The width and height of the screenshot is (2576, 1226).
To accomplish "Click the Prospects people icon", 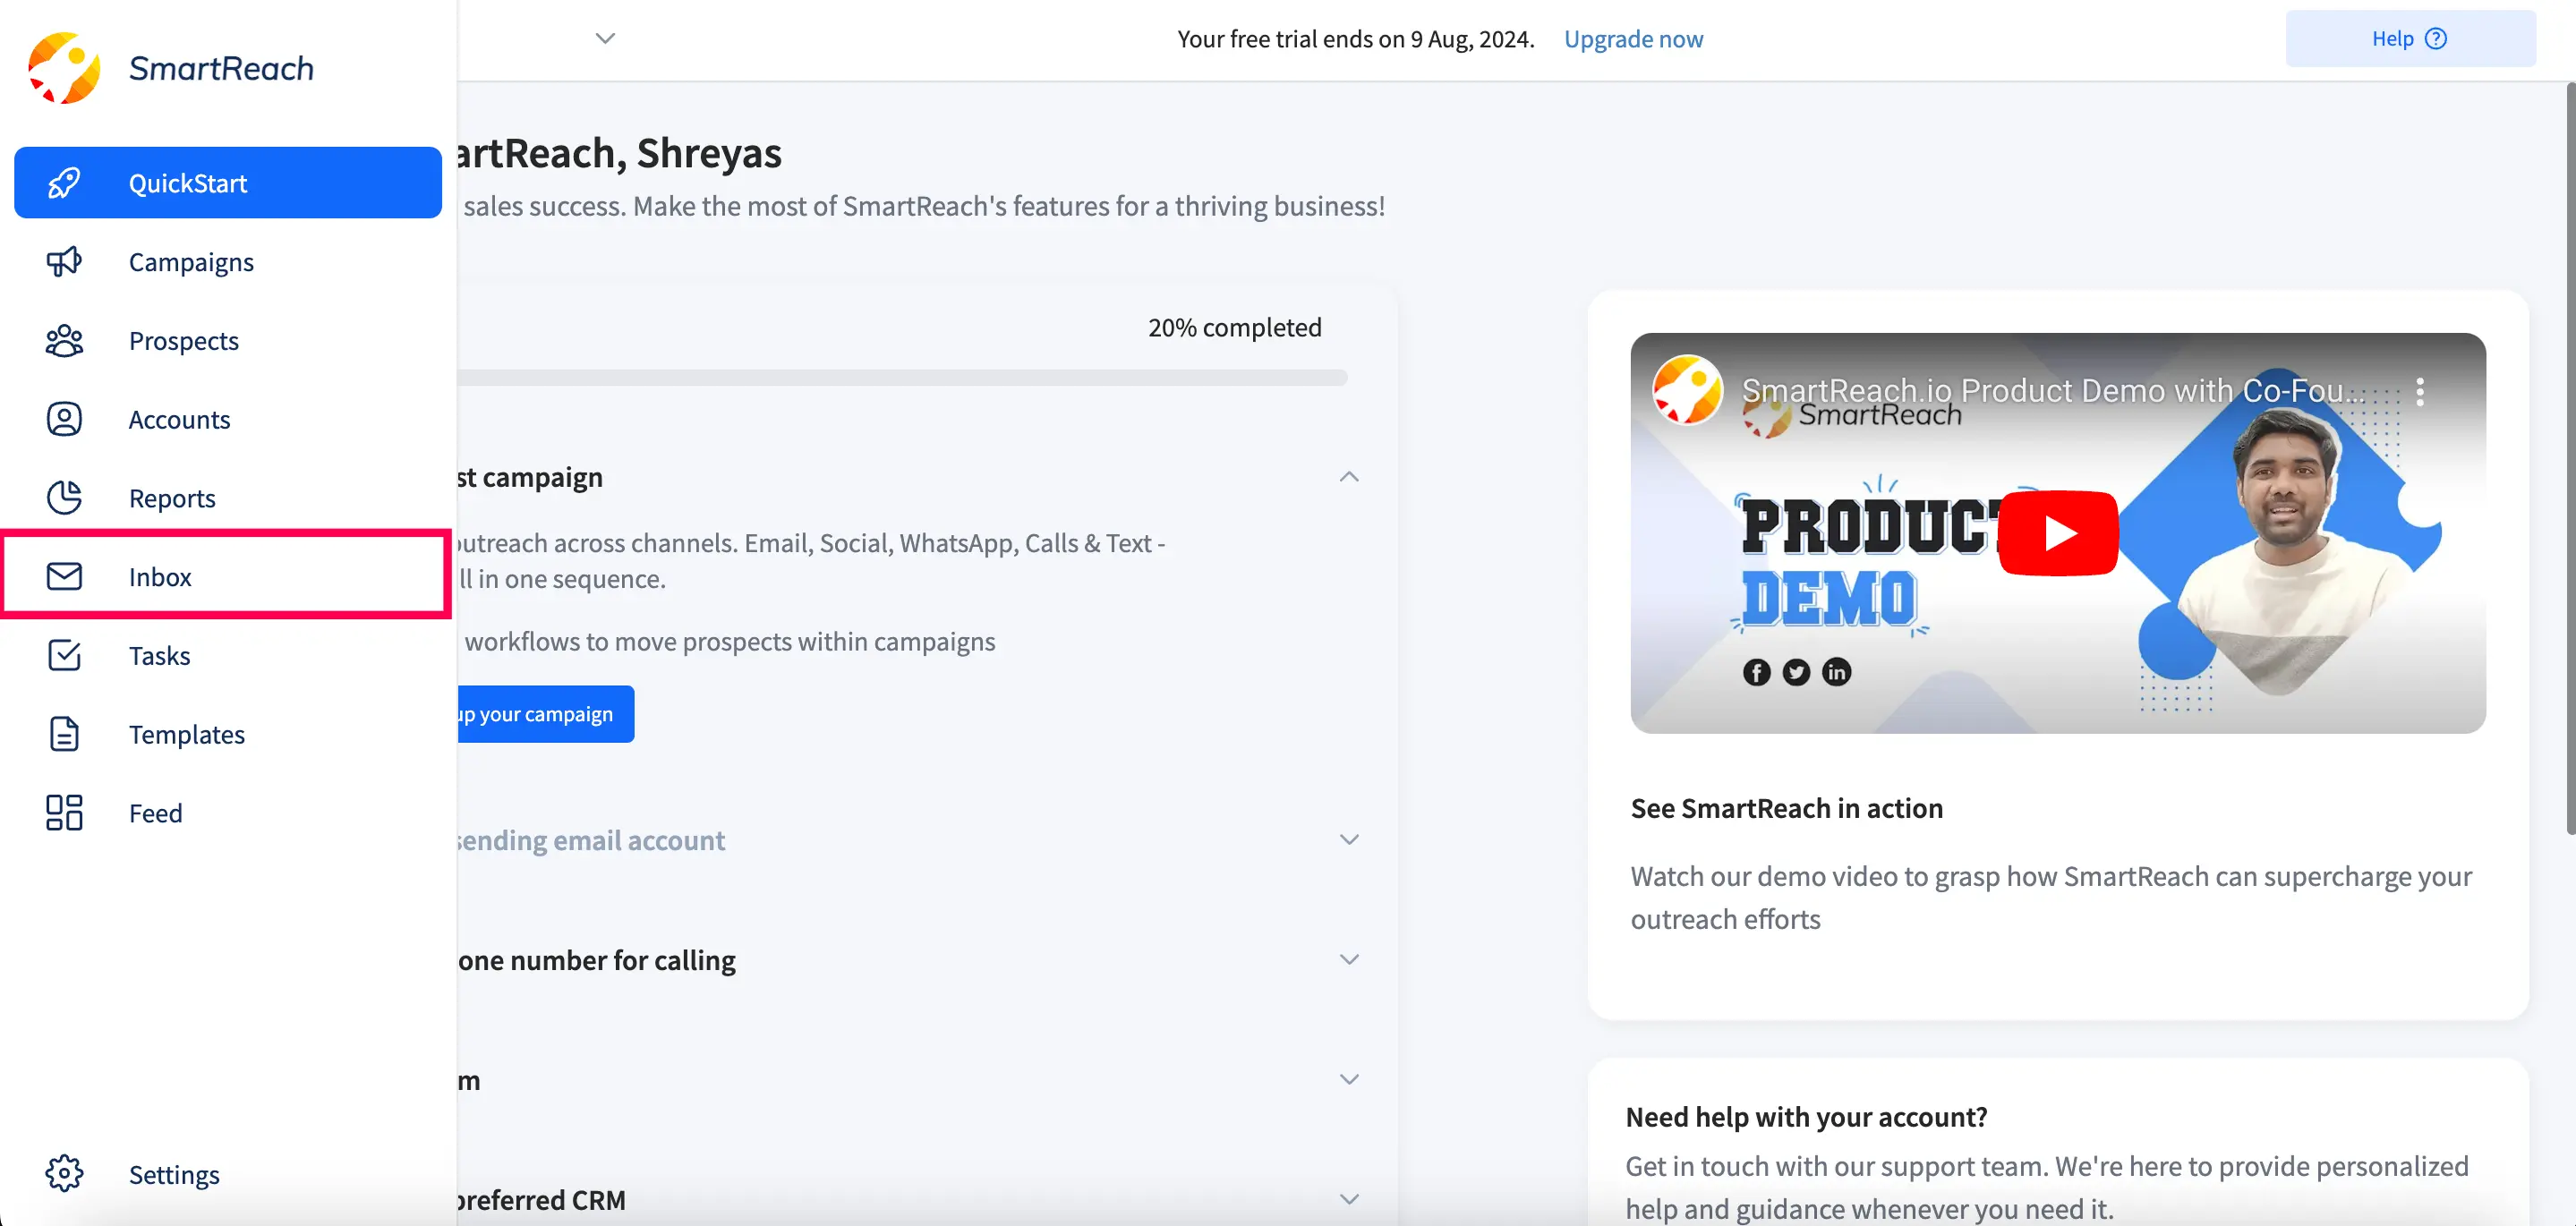I will click(64, 341).
